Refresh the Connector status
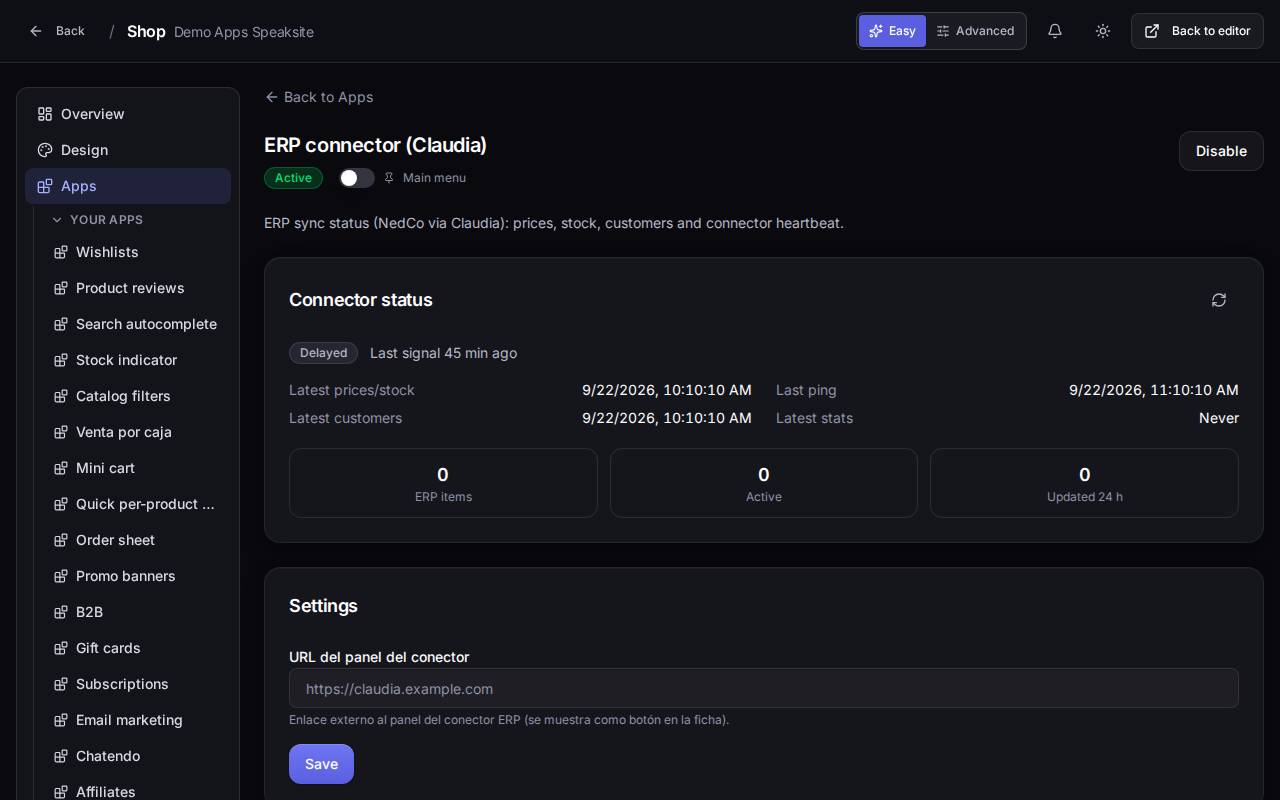Image resolution: width=1280 pixels, height=800 pixels. click(1218, 300)
